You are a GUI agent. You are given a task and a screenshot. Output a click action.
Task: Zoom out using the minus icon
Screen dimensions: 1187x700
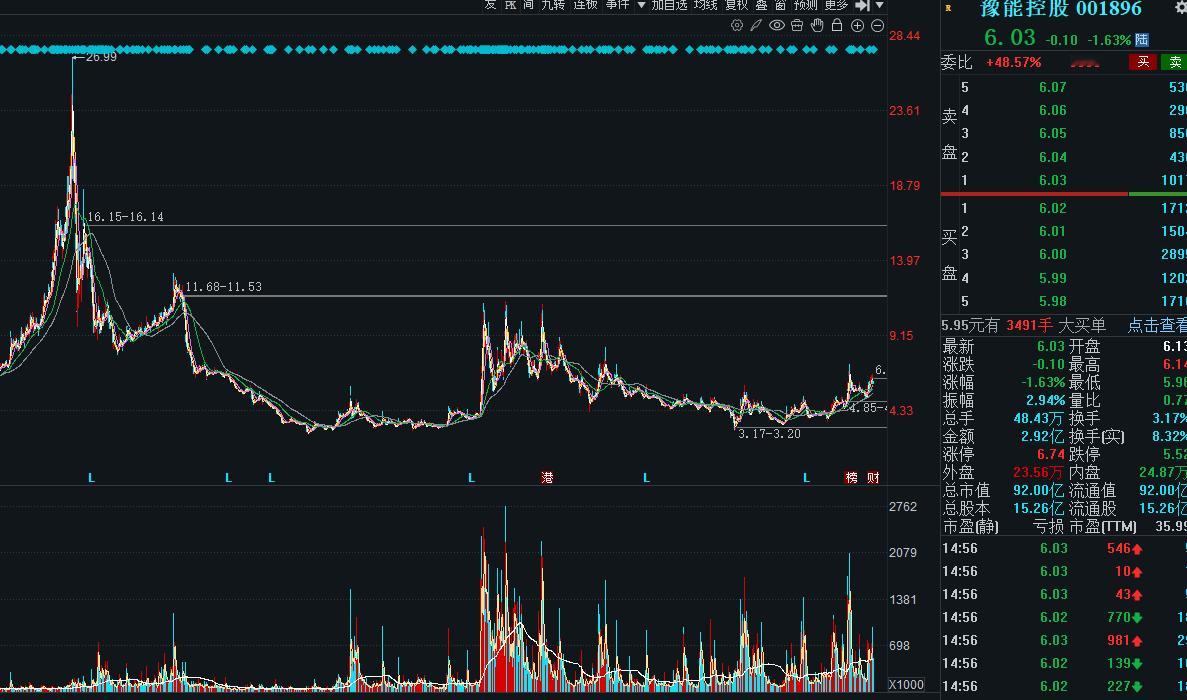(x=877, y=25)
